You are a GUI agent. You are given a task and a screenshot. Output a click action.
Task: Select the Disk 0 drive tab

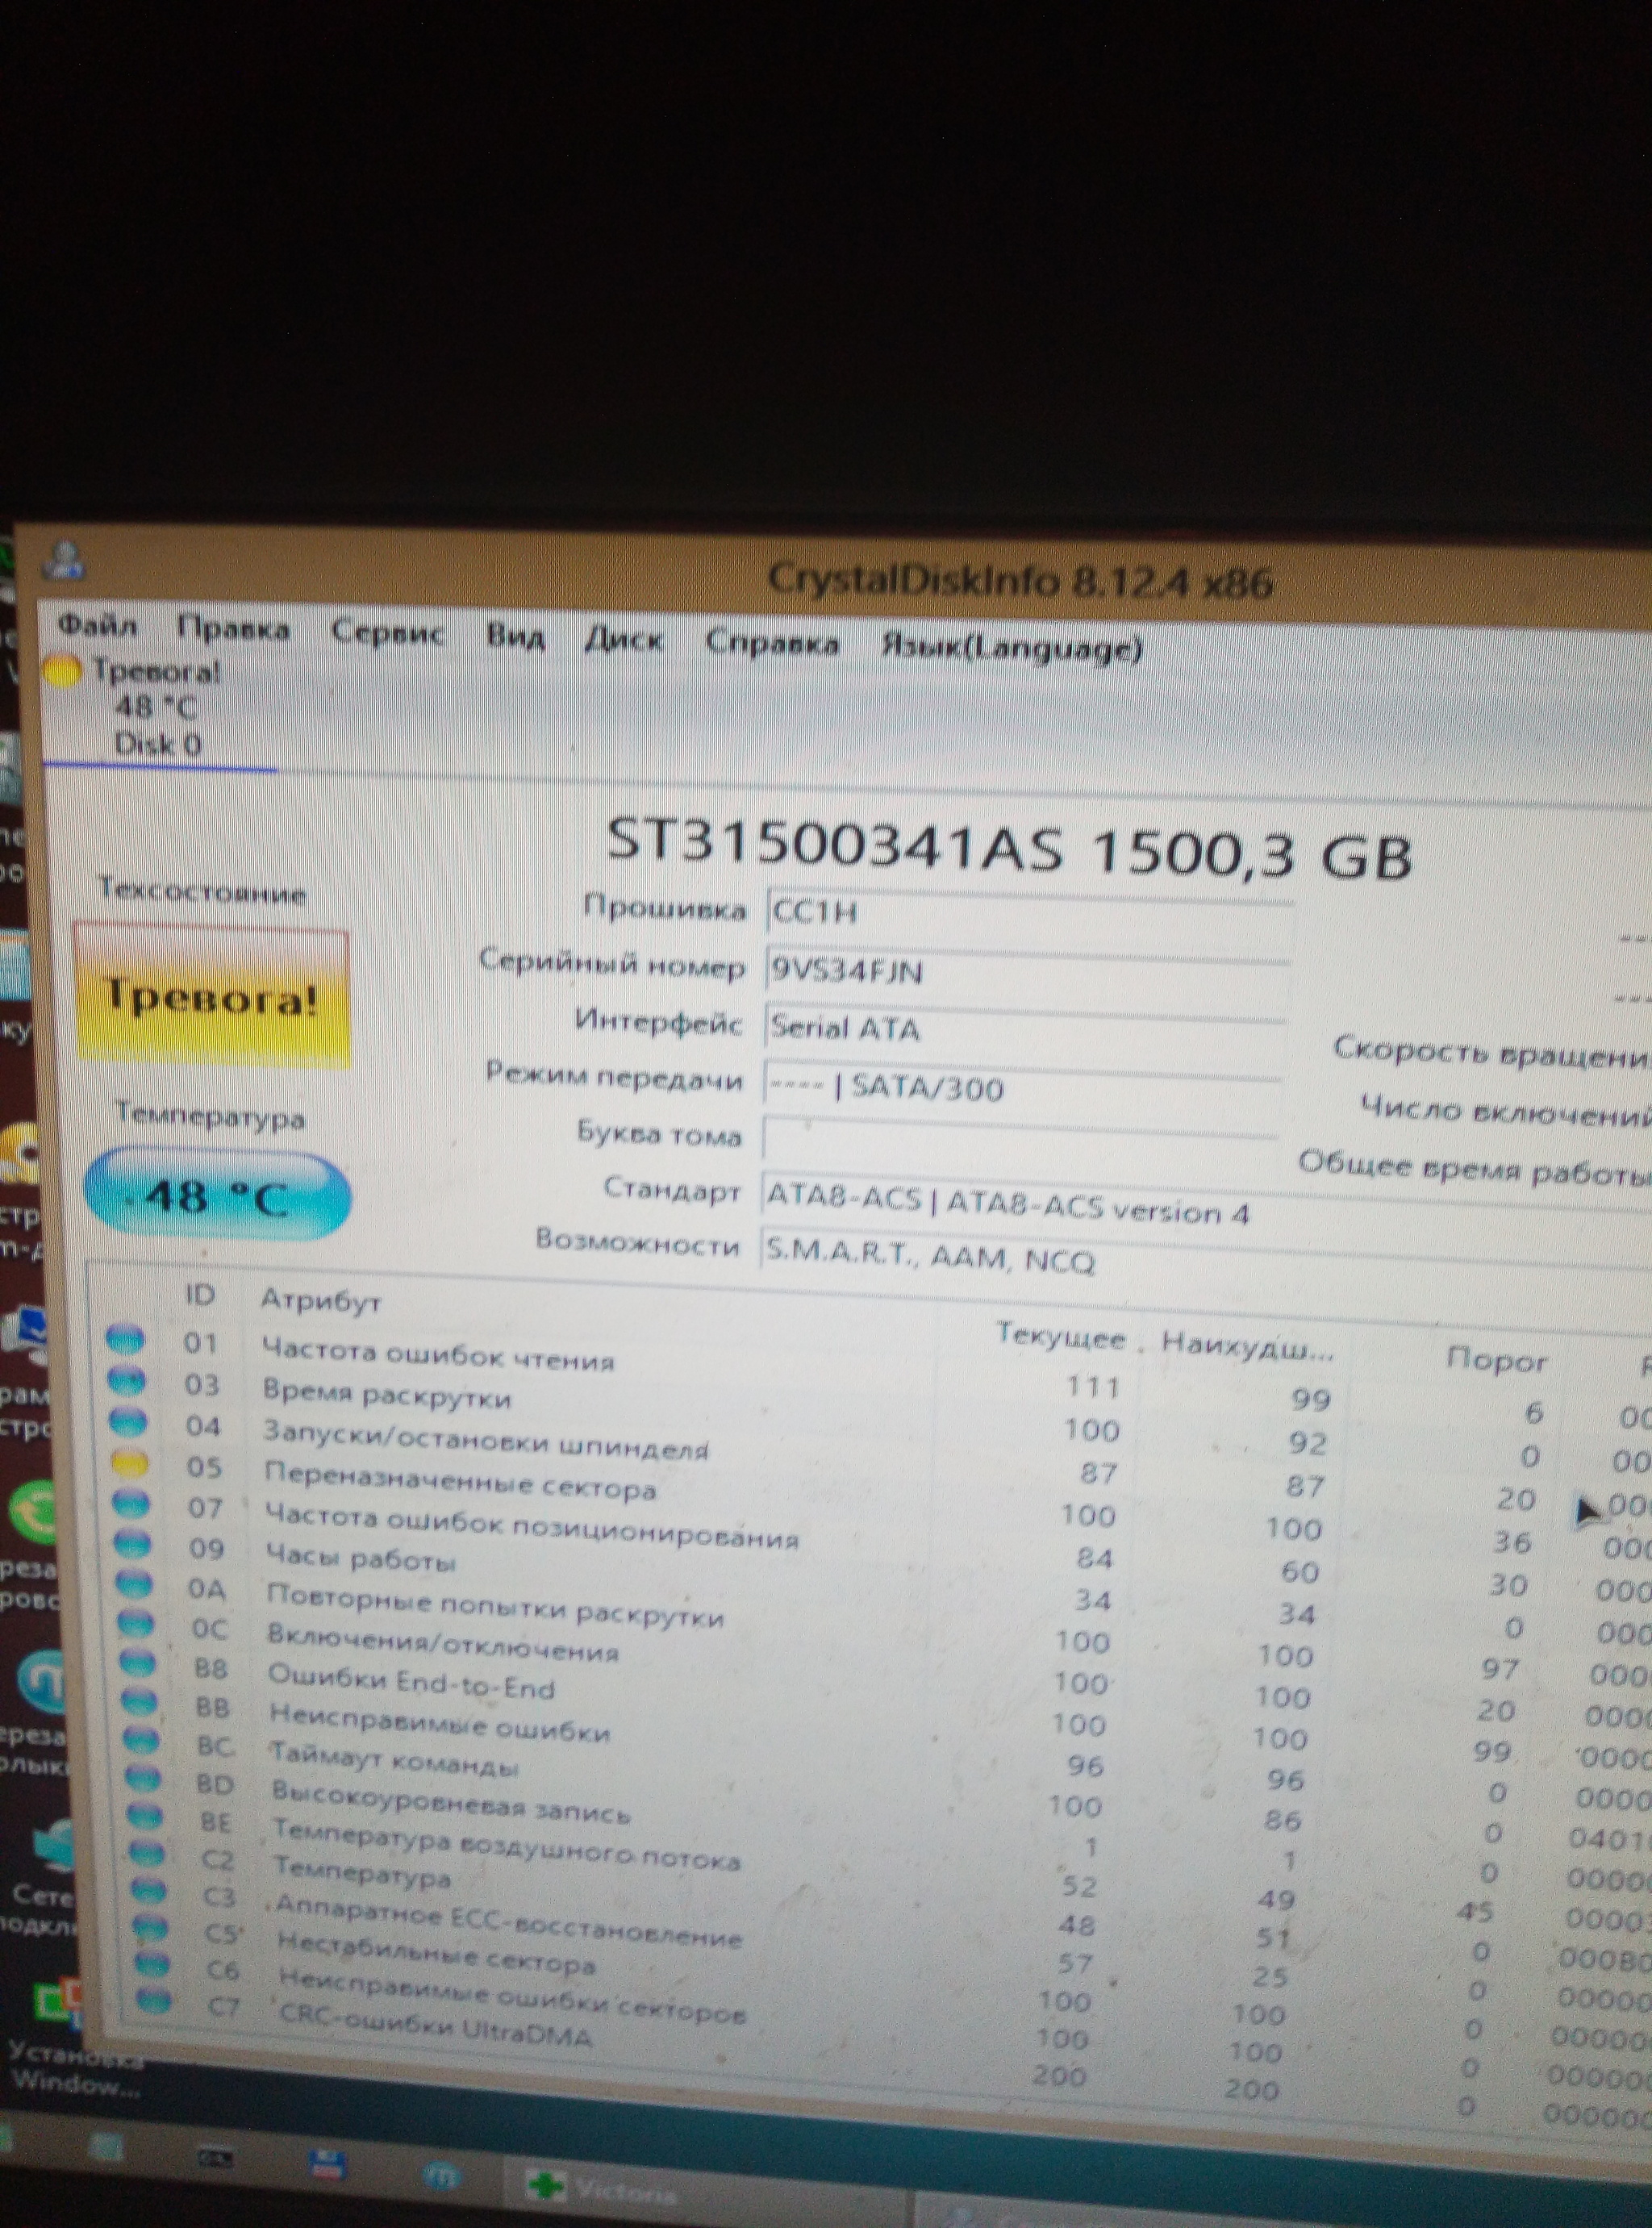click(157, 743)
